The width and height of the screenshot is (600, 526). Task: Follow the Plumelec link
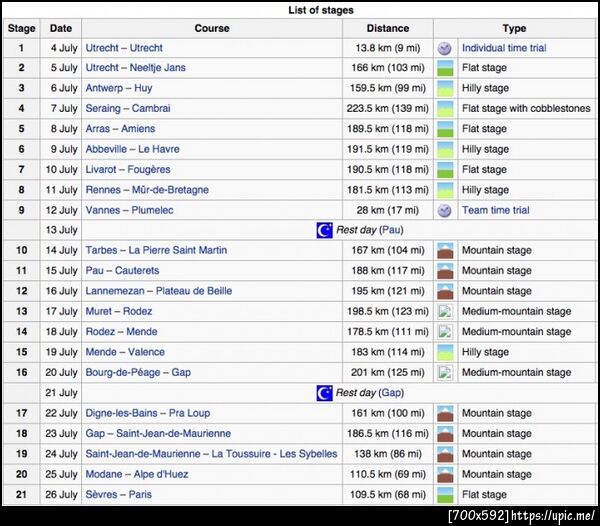click(x=152, y=210)
